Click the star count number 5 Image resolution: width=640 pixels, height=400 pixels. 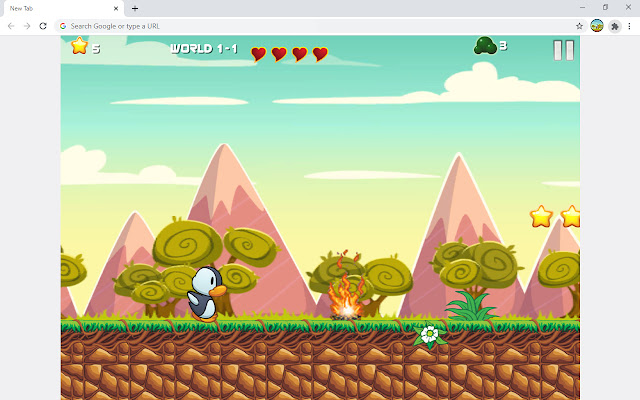[96, 49]
